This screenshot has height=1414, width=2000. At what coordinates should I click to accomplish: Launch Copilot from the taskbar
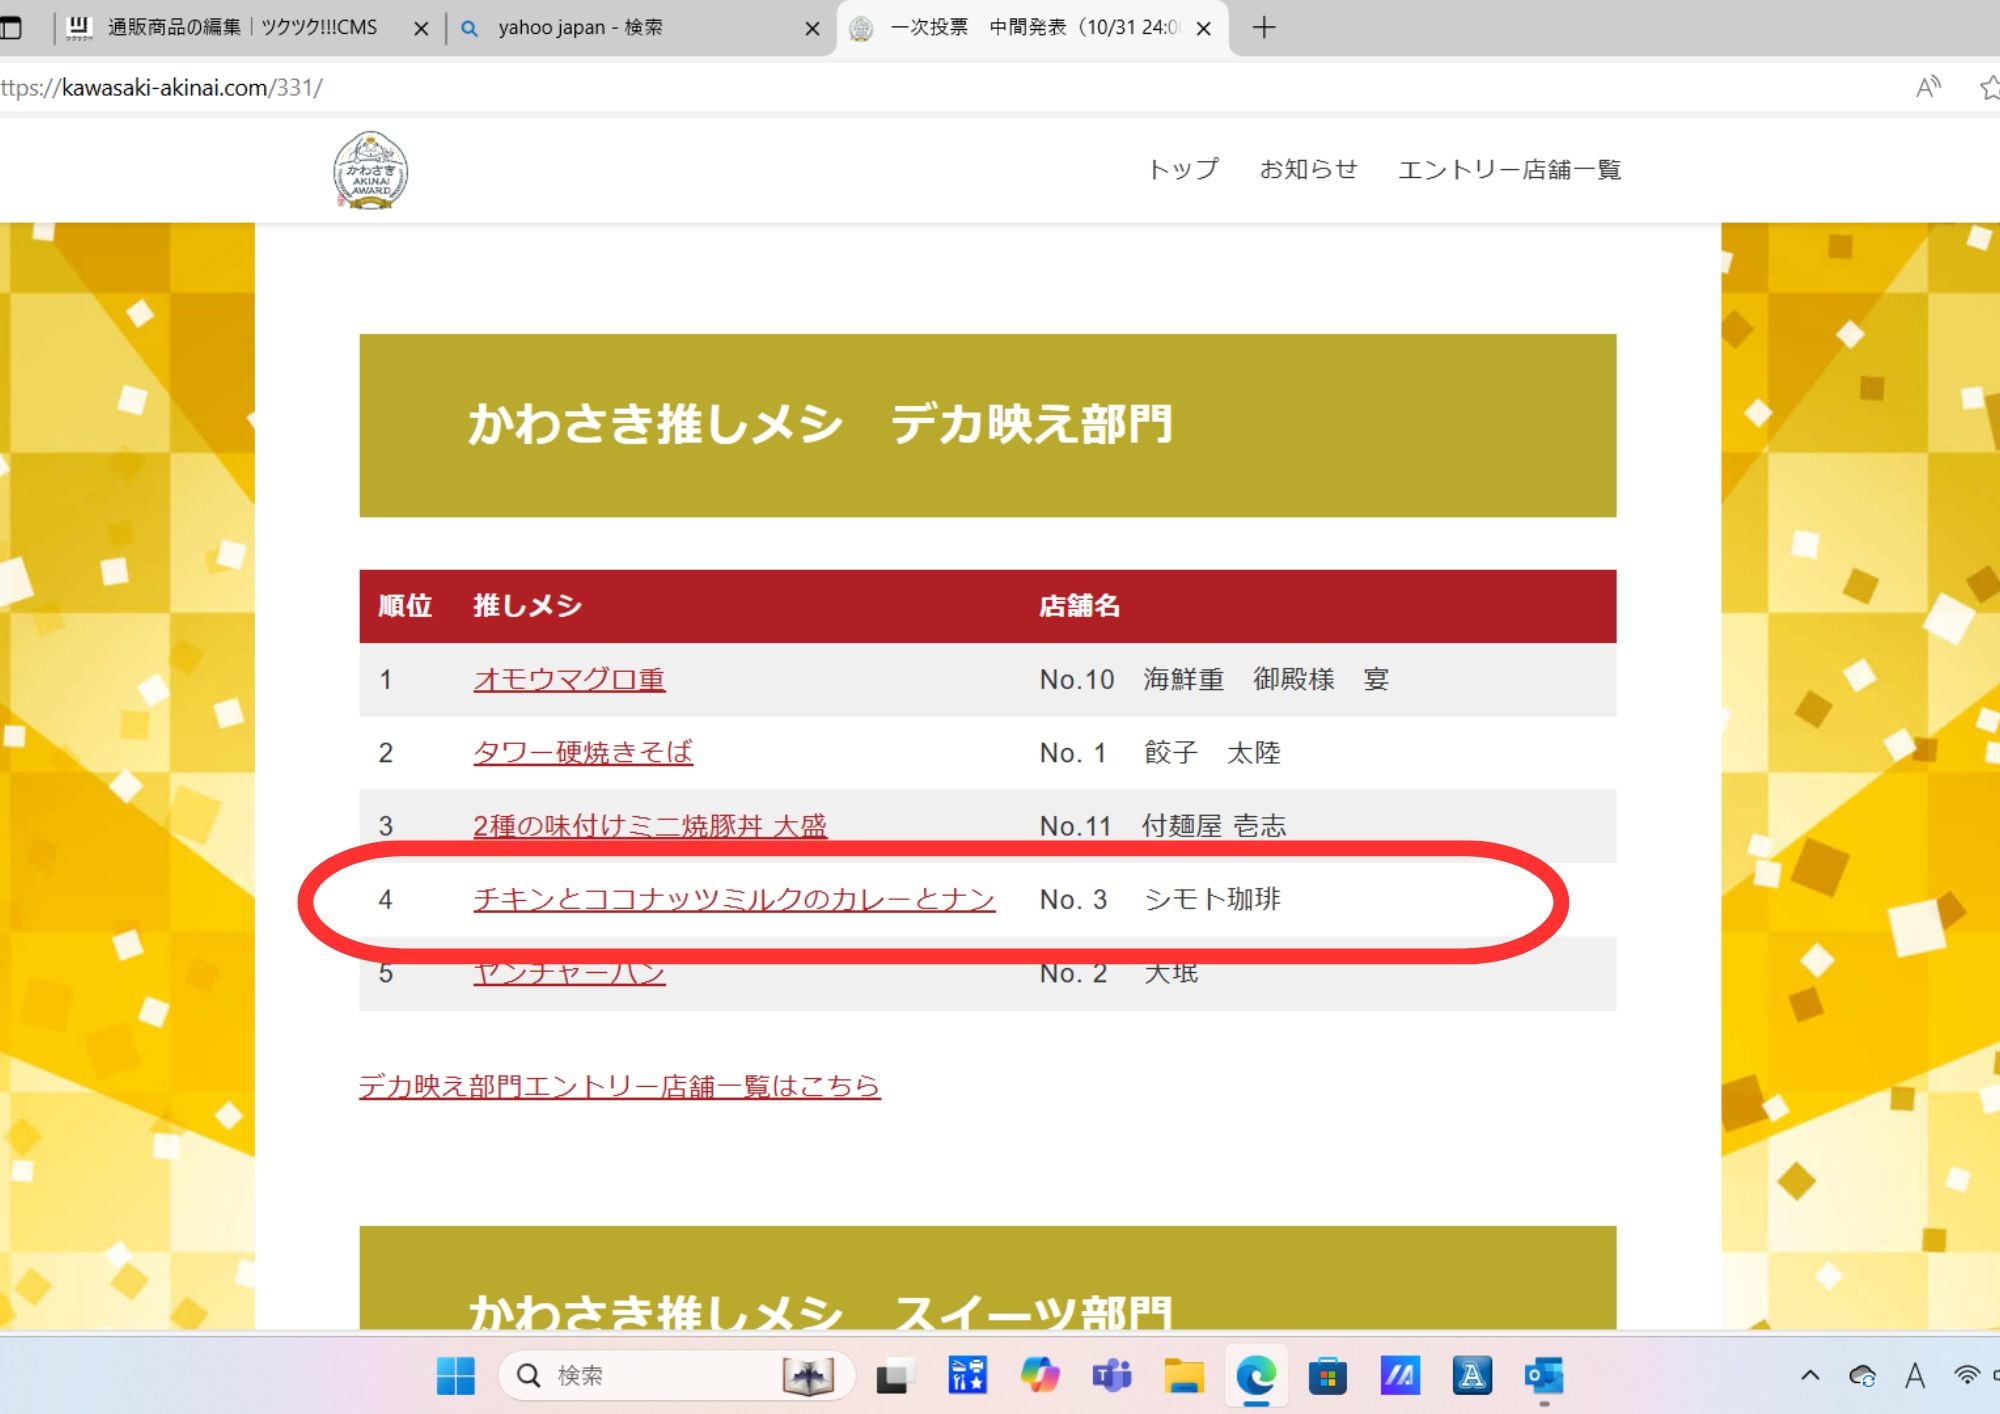click(1040, 1376)
